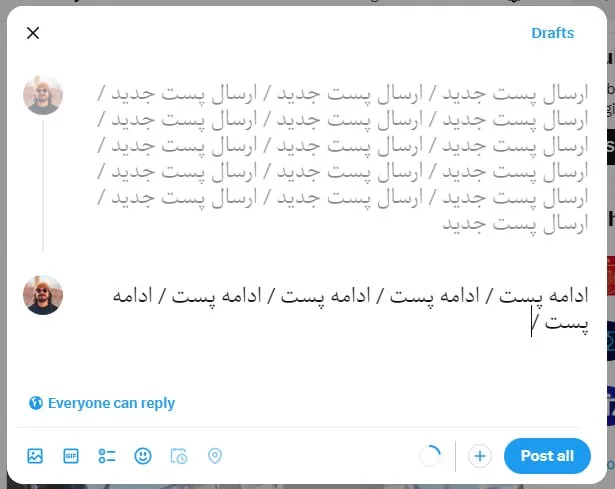
Task: Close the compose dialog with X
Action: [x=33, y=33]
